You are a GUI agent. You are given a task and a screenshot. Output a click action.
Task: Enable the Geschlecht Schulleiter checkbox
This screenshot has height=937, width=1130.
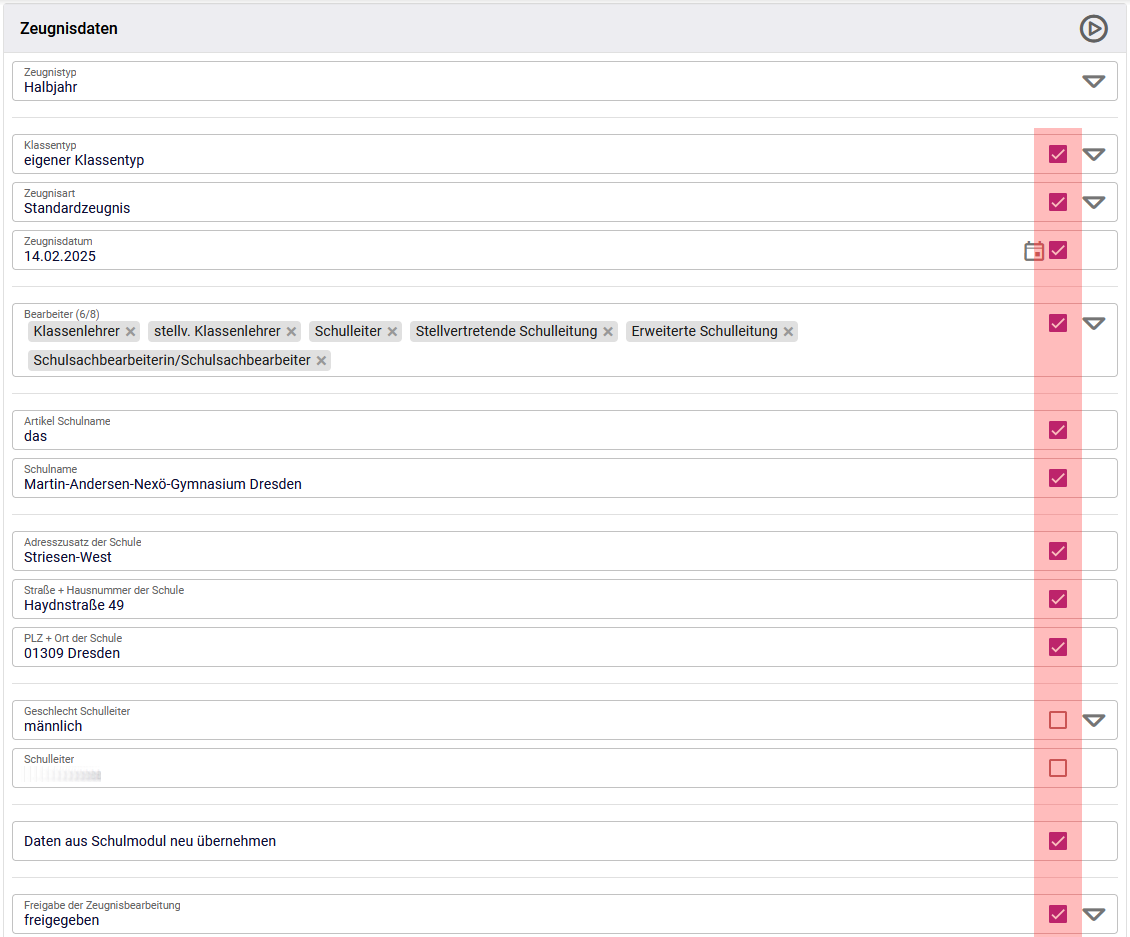coord(1058,720)
